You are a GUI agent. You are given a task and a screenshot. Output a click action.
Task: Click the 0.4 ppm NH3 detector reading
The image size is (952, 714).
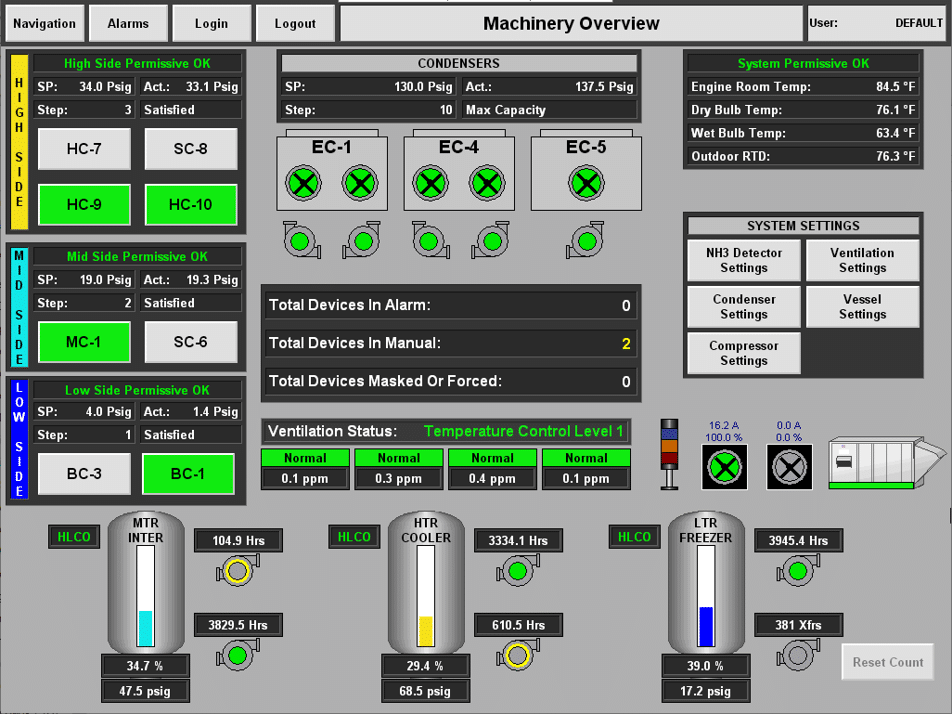492,478
